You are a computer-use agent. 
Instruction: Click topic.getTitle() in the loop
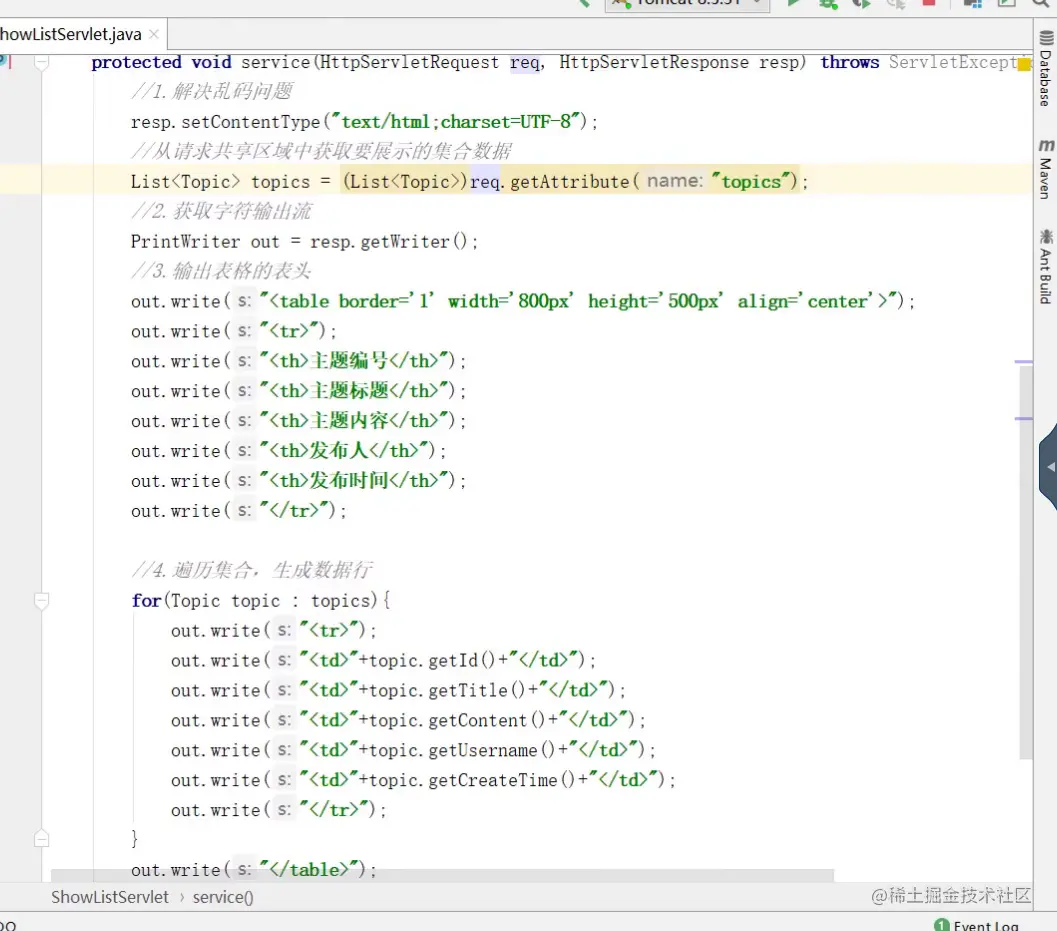point(447,690)
